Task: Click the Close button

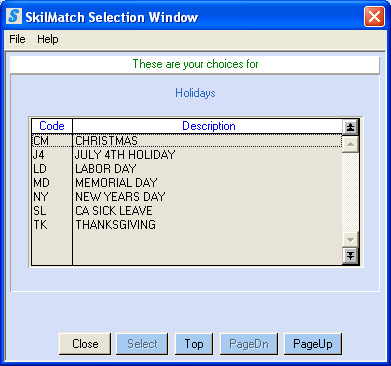Action: coord(85,344)
